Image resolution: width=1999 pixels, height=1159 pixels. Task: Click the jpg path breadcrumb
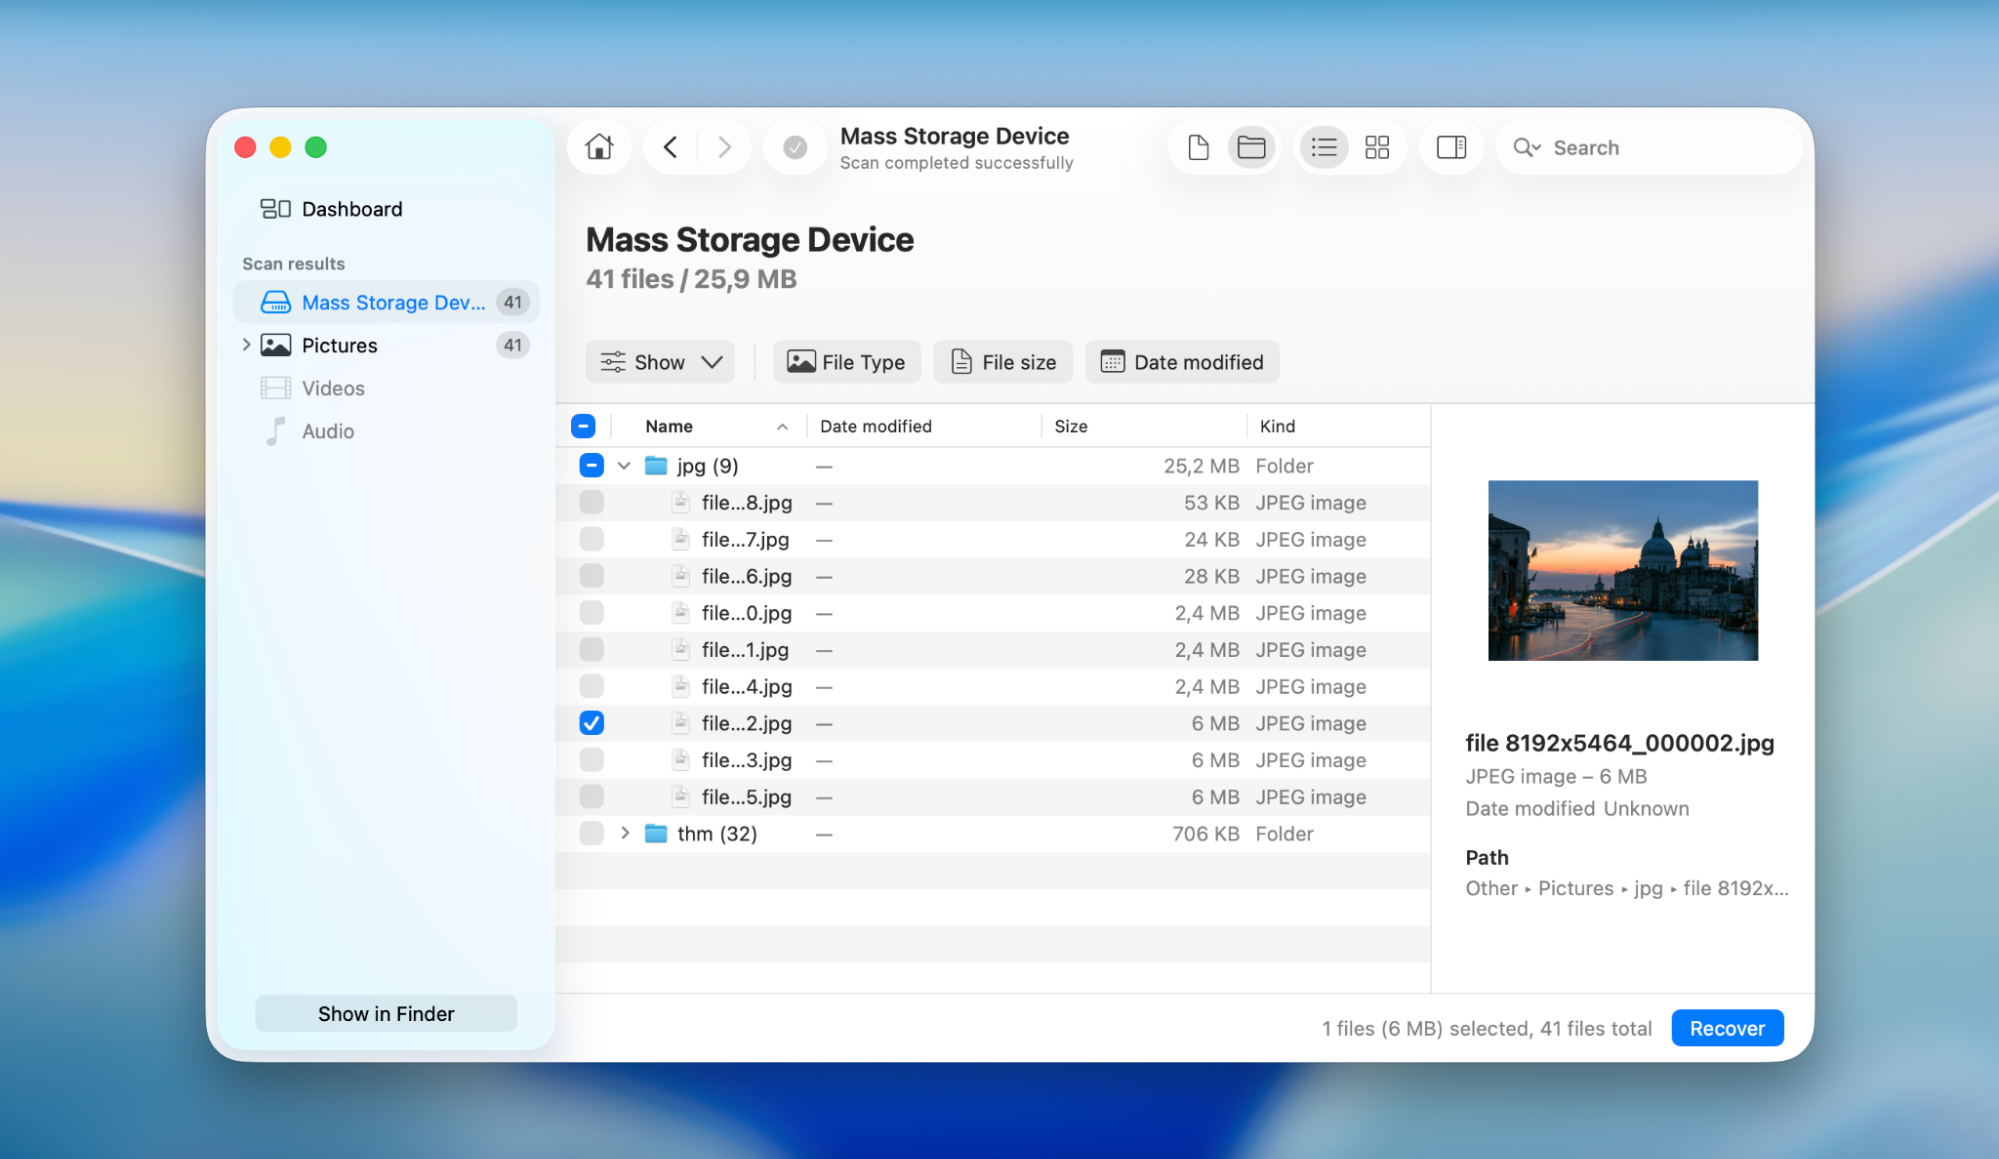[x=1648, y=889]
